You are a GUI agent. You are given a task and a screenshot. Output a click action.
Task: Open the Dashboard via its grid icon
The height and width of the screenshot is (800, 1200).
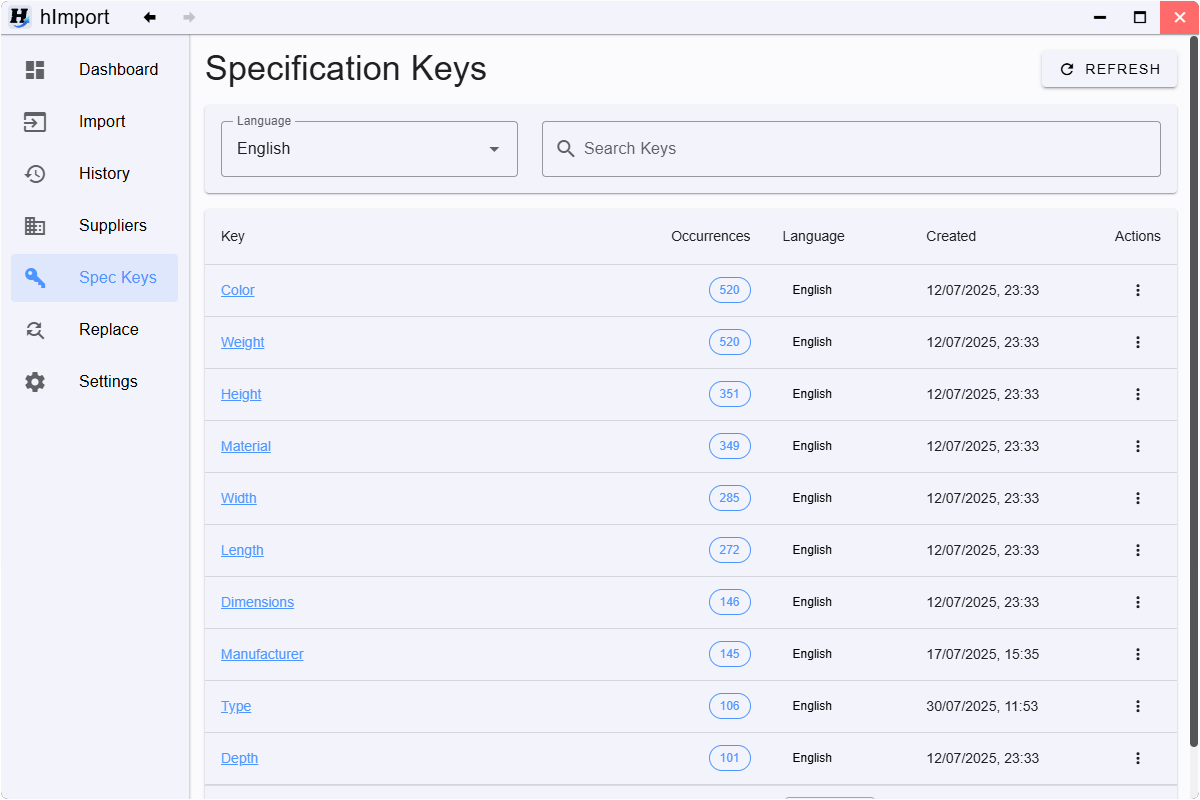click(35, 69)
